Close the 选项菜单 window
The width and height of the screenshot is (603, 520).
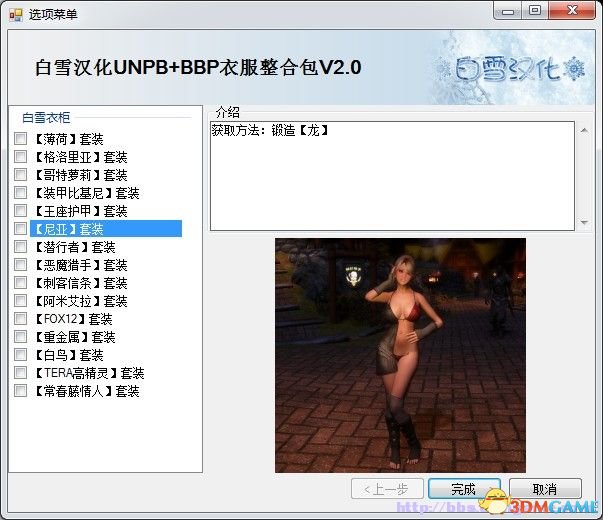572,11
